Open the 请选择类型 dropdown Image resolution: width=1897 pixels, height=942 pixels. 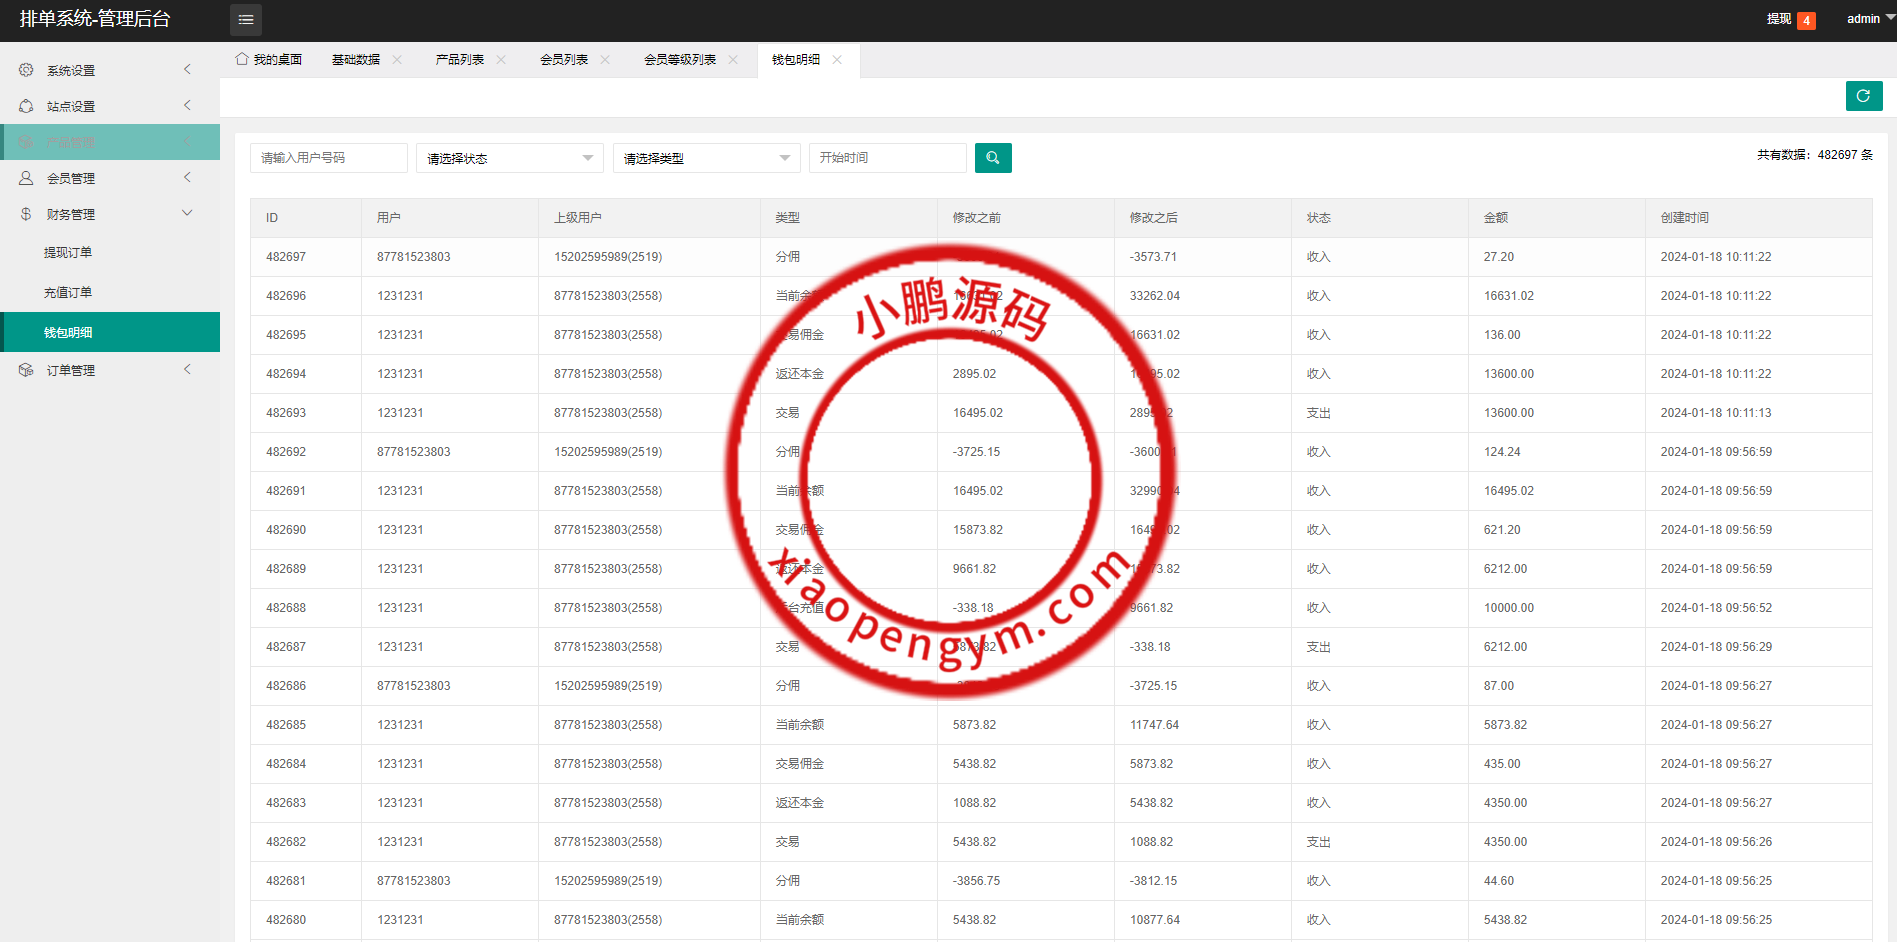point(706,158)
